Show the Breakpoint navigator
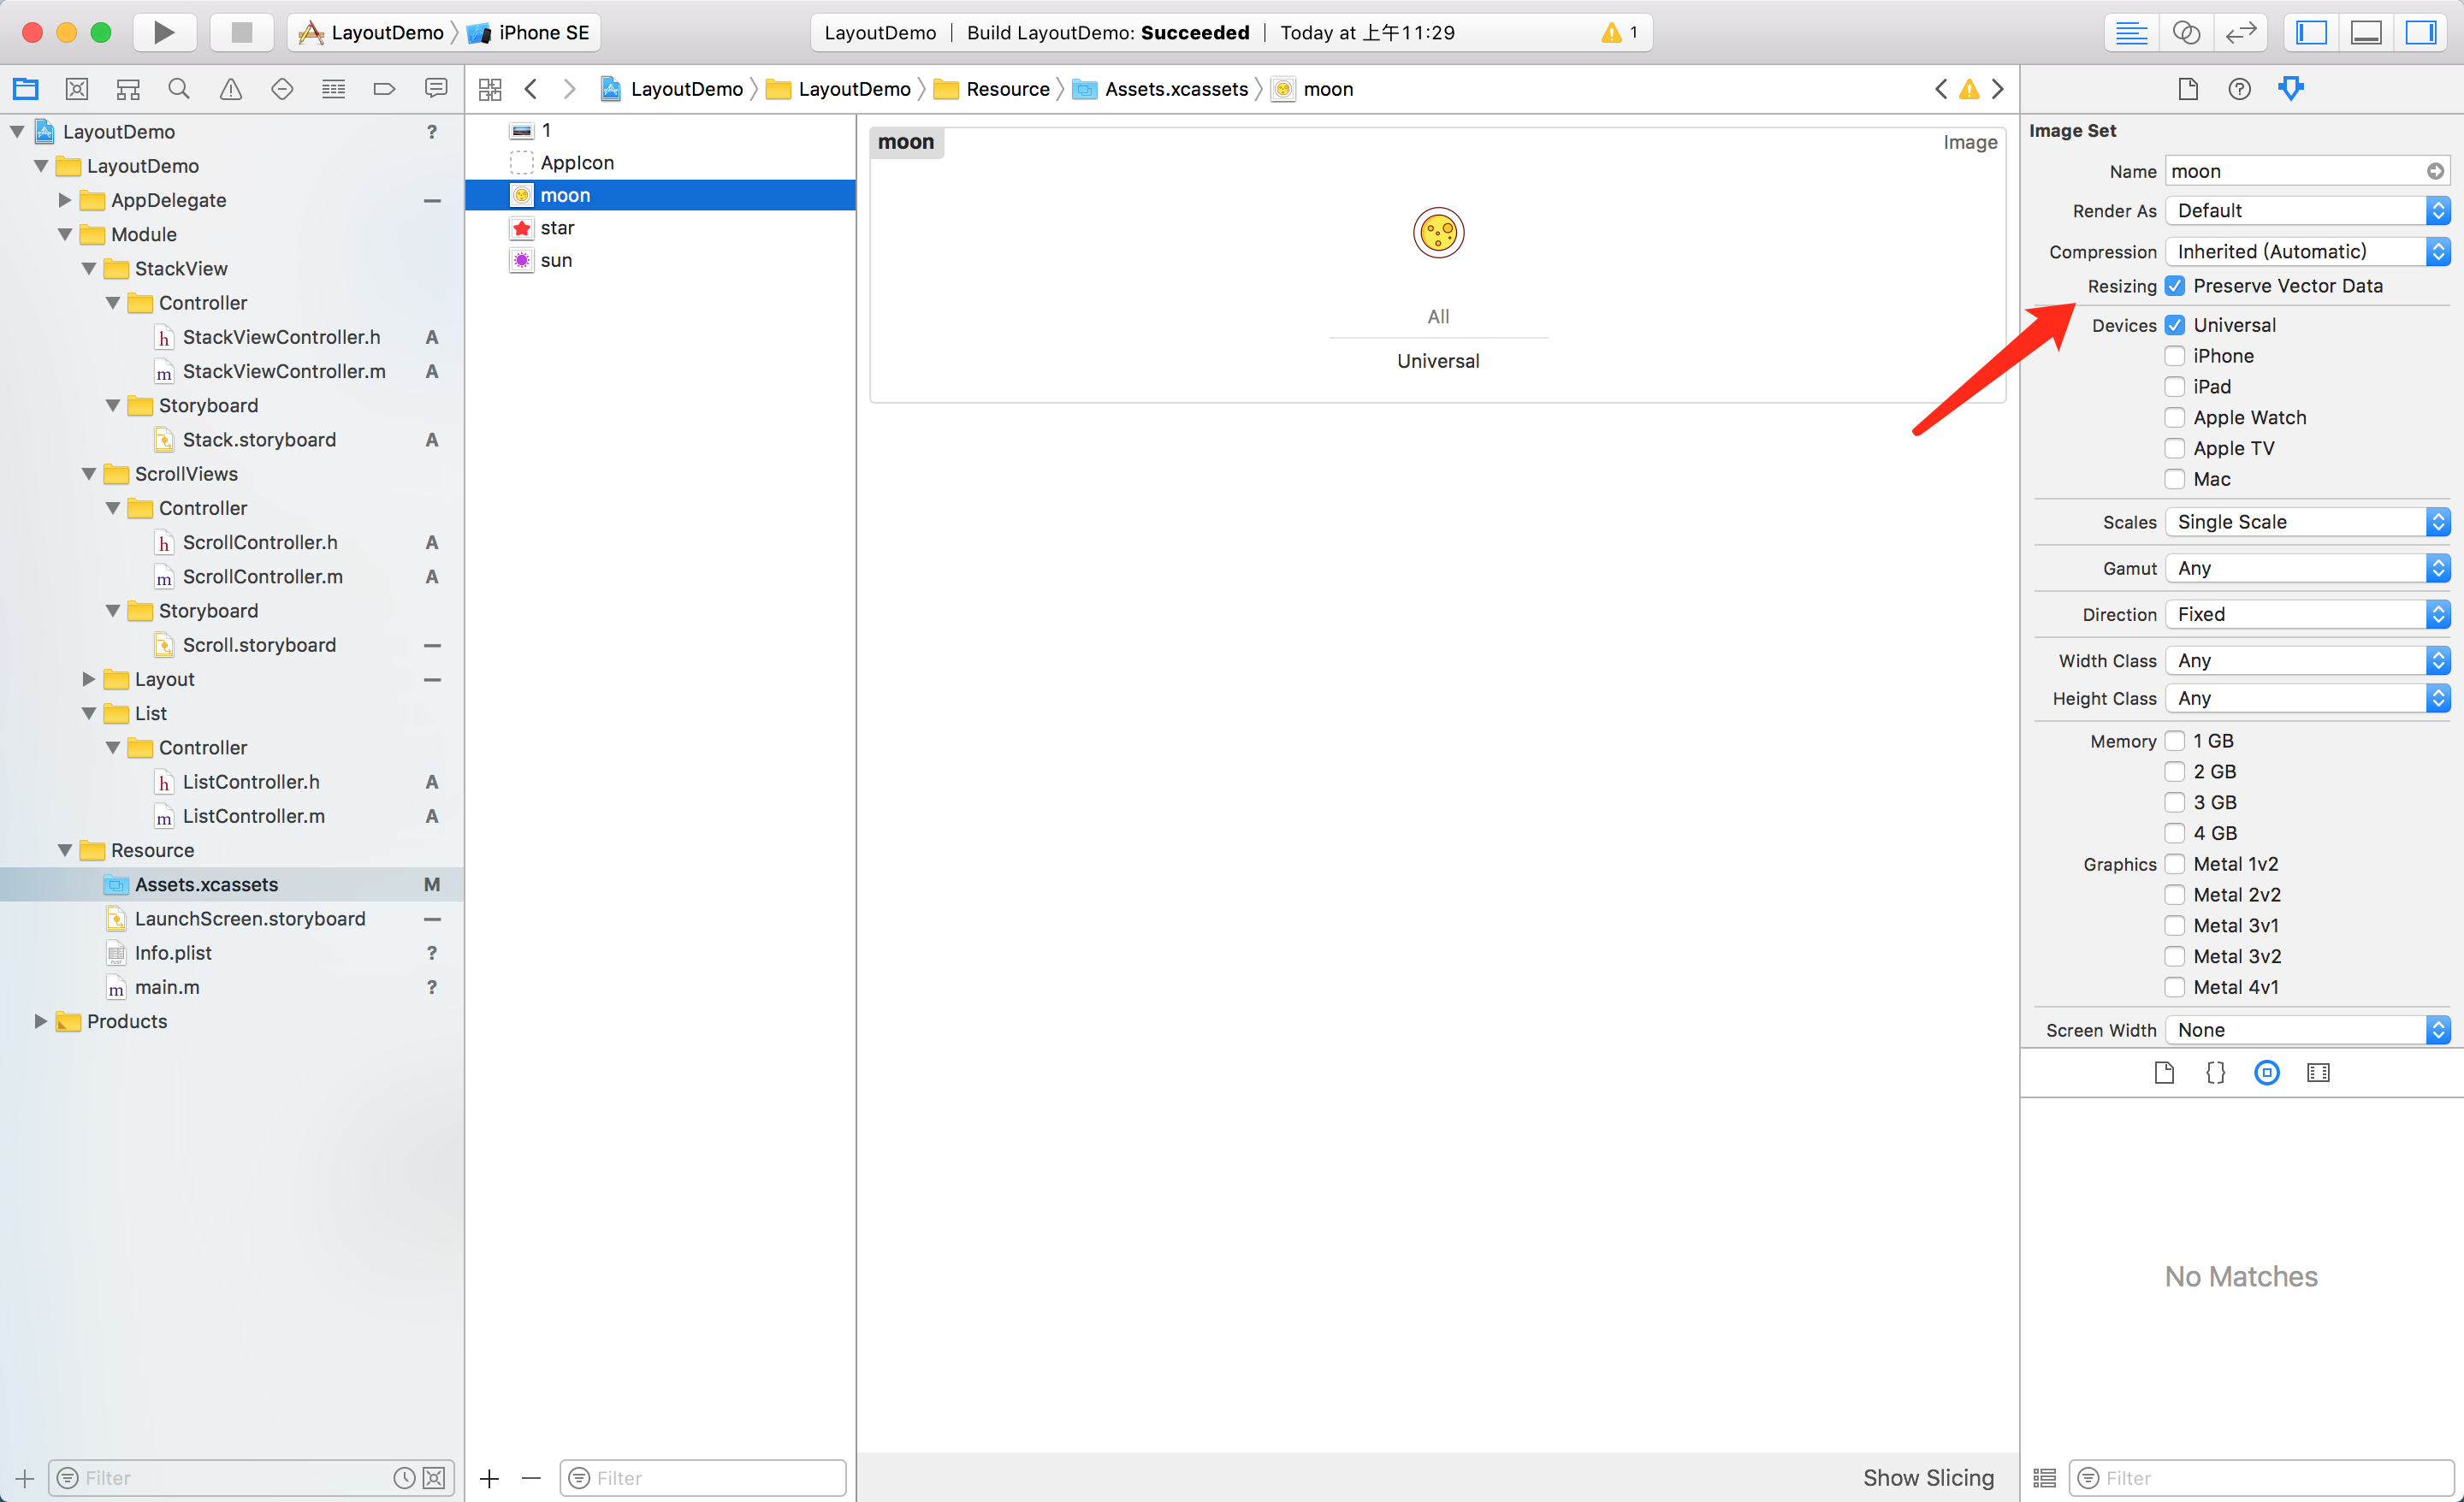Screen dimensions: 2464x1502 (x=384, y=89)
